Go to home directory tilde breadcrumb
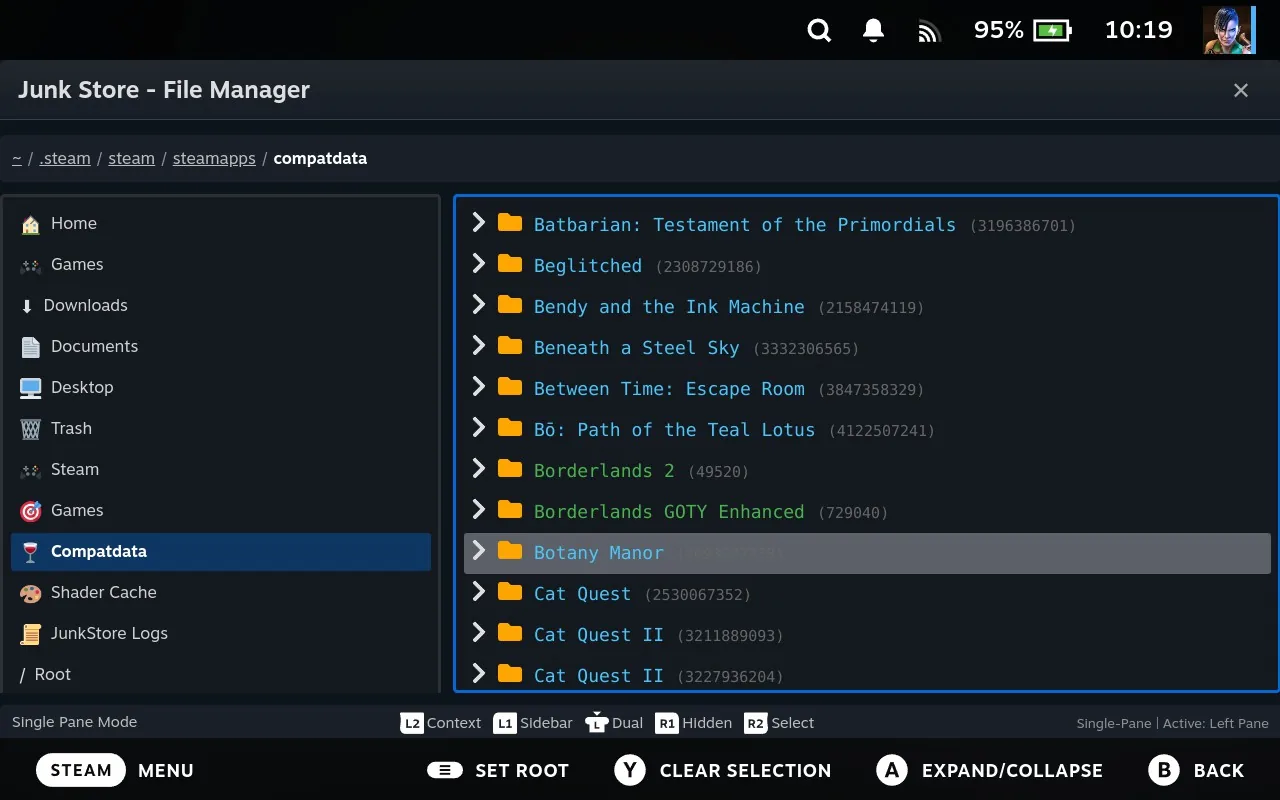 click(x=17, y=158)
